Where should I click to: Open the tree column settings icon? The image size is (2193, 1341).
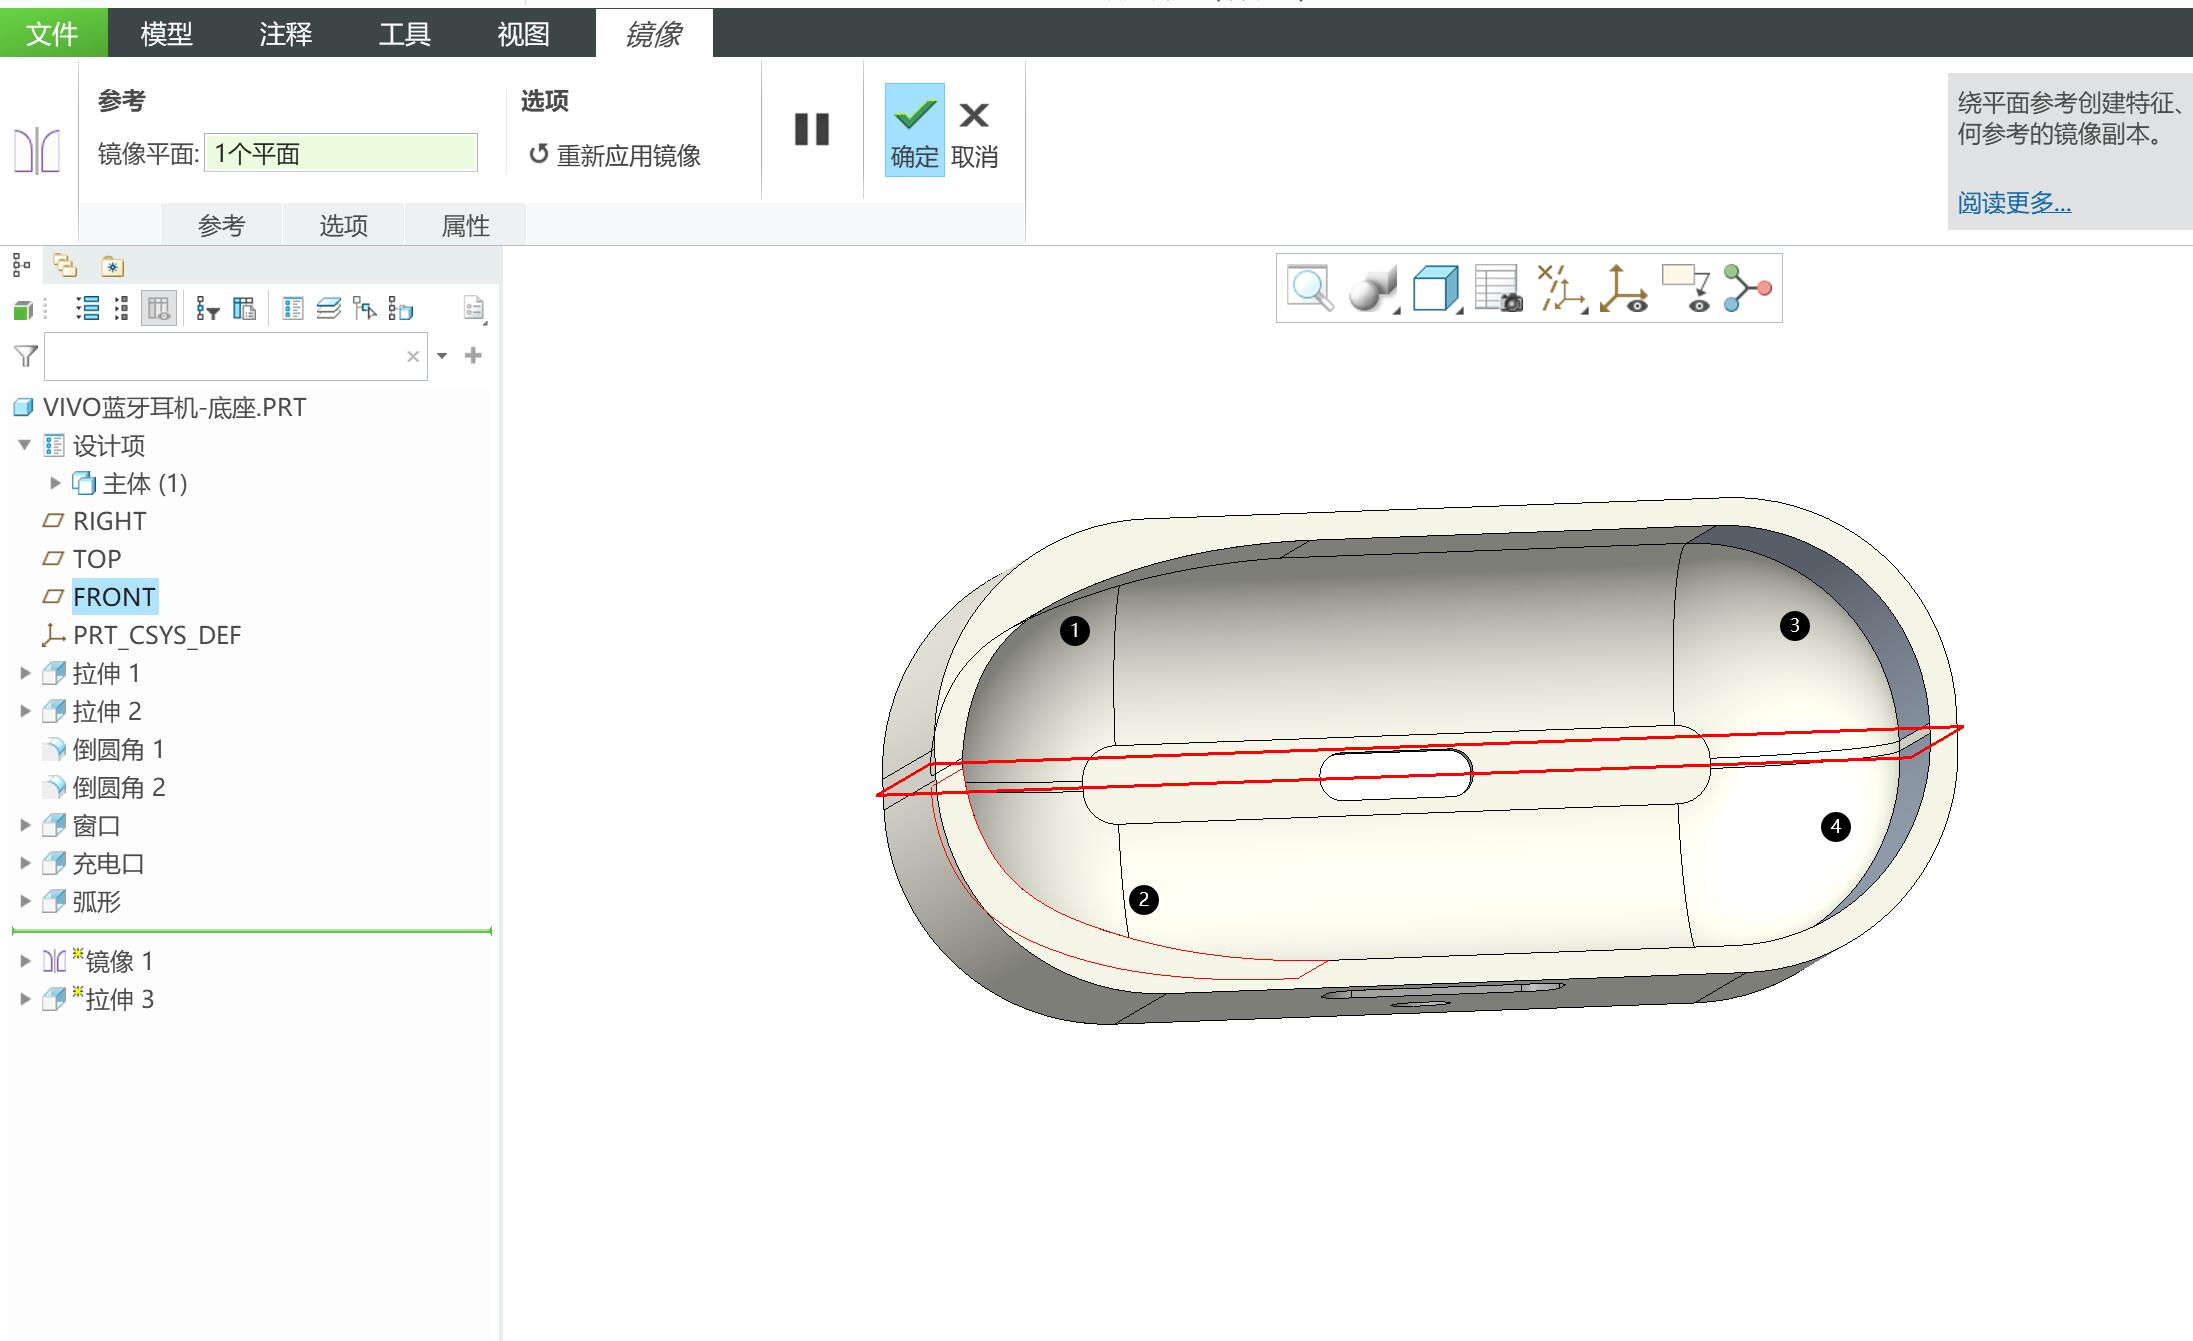click(244, 308)
